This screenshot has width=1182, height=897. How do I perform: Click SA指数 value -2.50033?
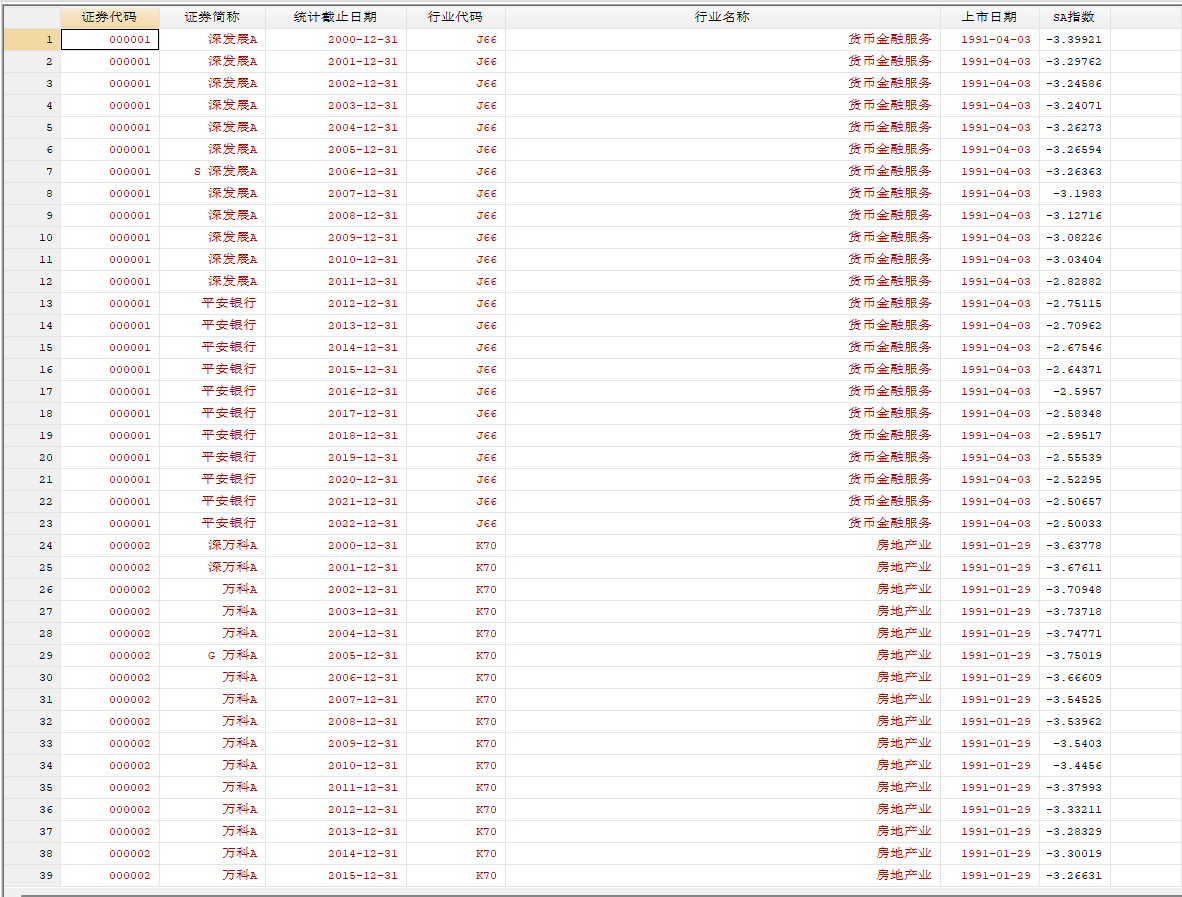[x=1073, y=523]
